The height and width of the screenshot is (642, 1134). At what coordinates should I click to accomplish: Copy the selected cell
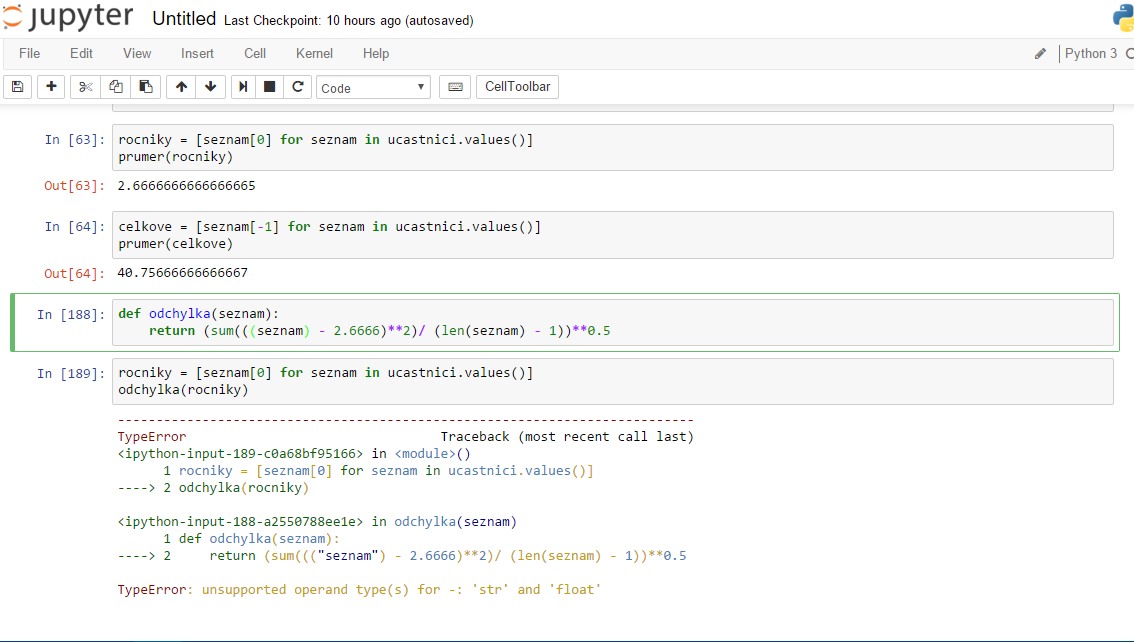[116, 87]
